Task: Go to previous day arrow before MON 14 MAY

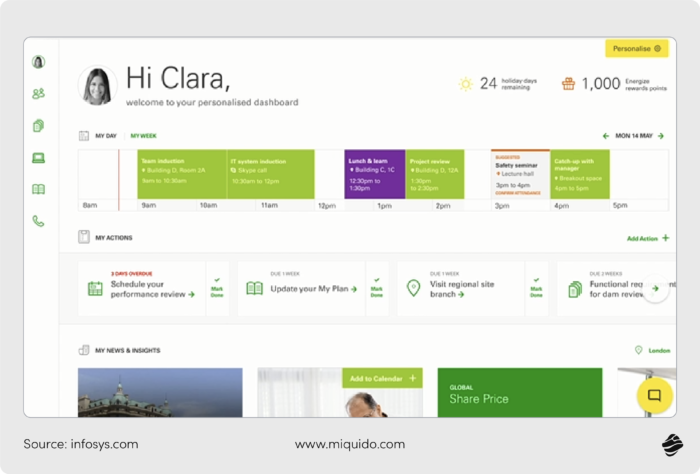Action: point(606,135)
